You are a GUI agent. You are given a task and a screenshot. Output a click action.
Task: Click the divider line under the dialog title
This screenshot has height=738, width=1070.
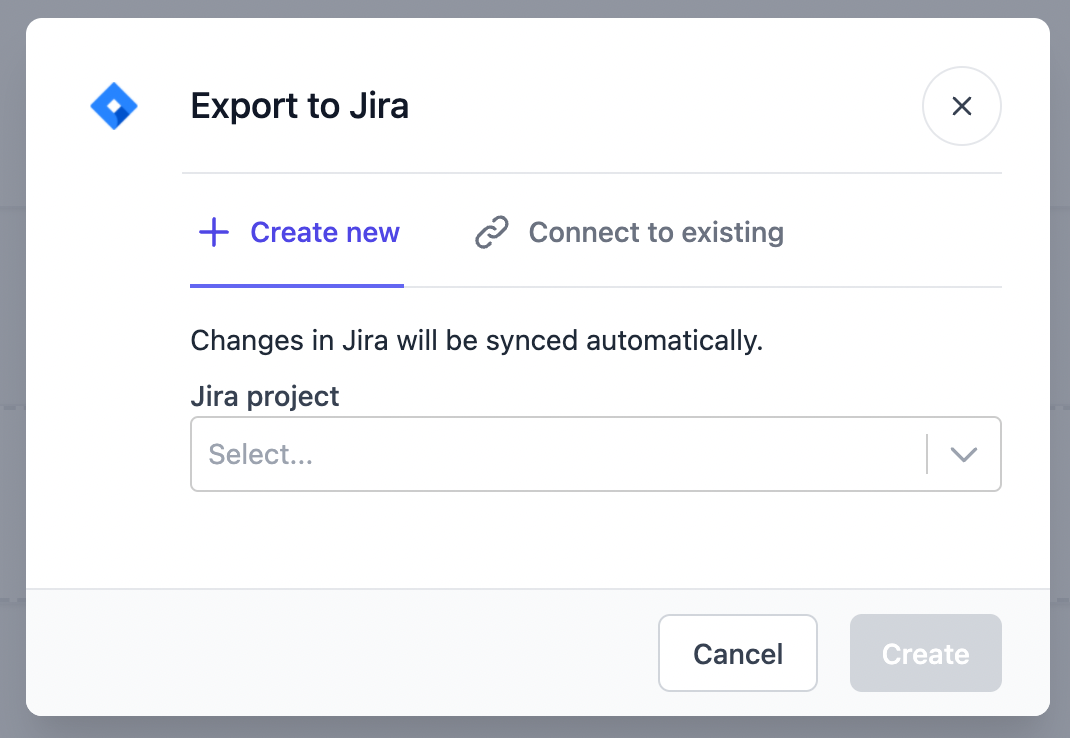coord(590,173)
